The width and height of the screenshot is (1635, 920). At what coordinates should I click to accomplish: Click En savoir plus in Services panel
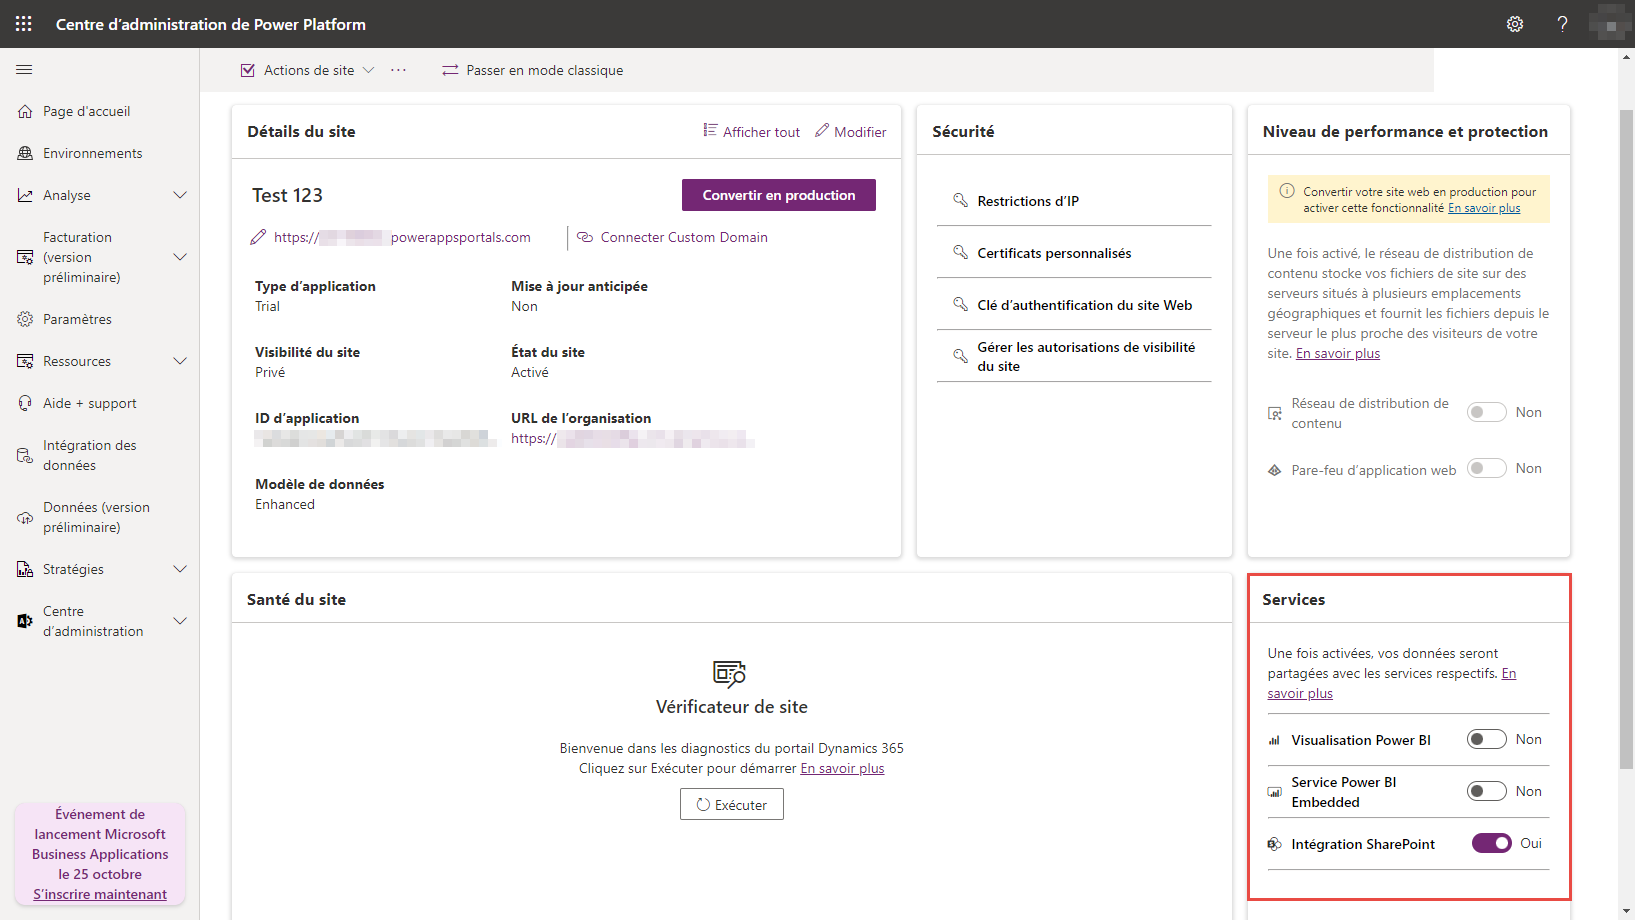click(x=1301, y=693)
